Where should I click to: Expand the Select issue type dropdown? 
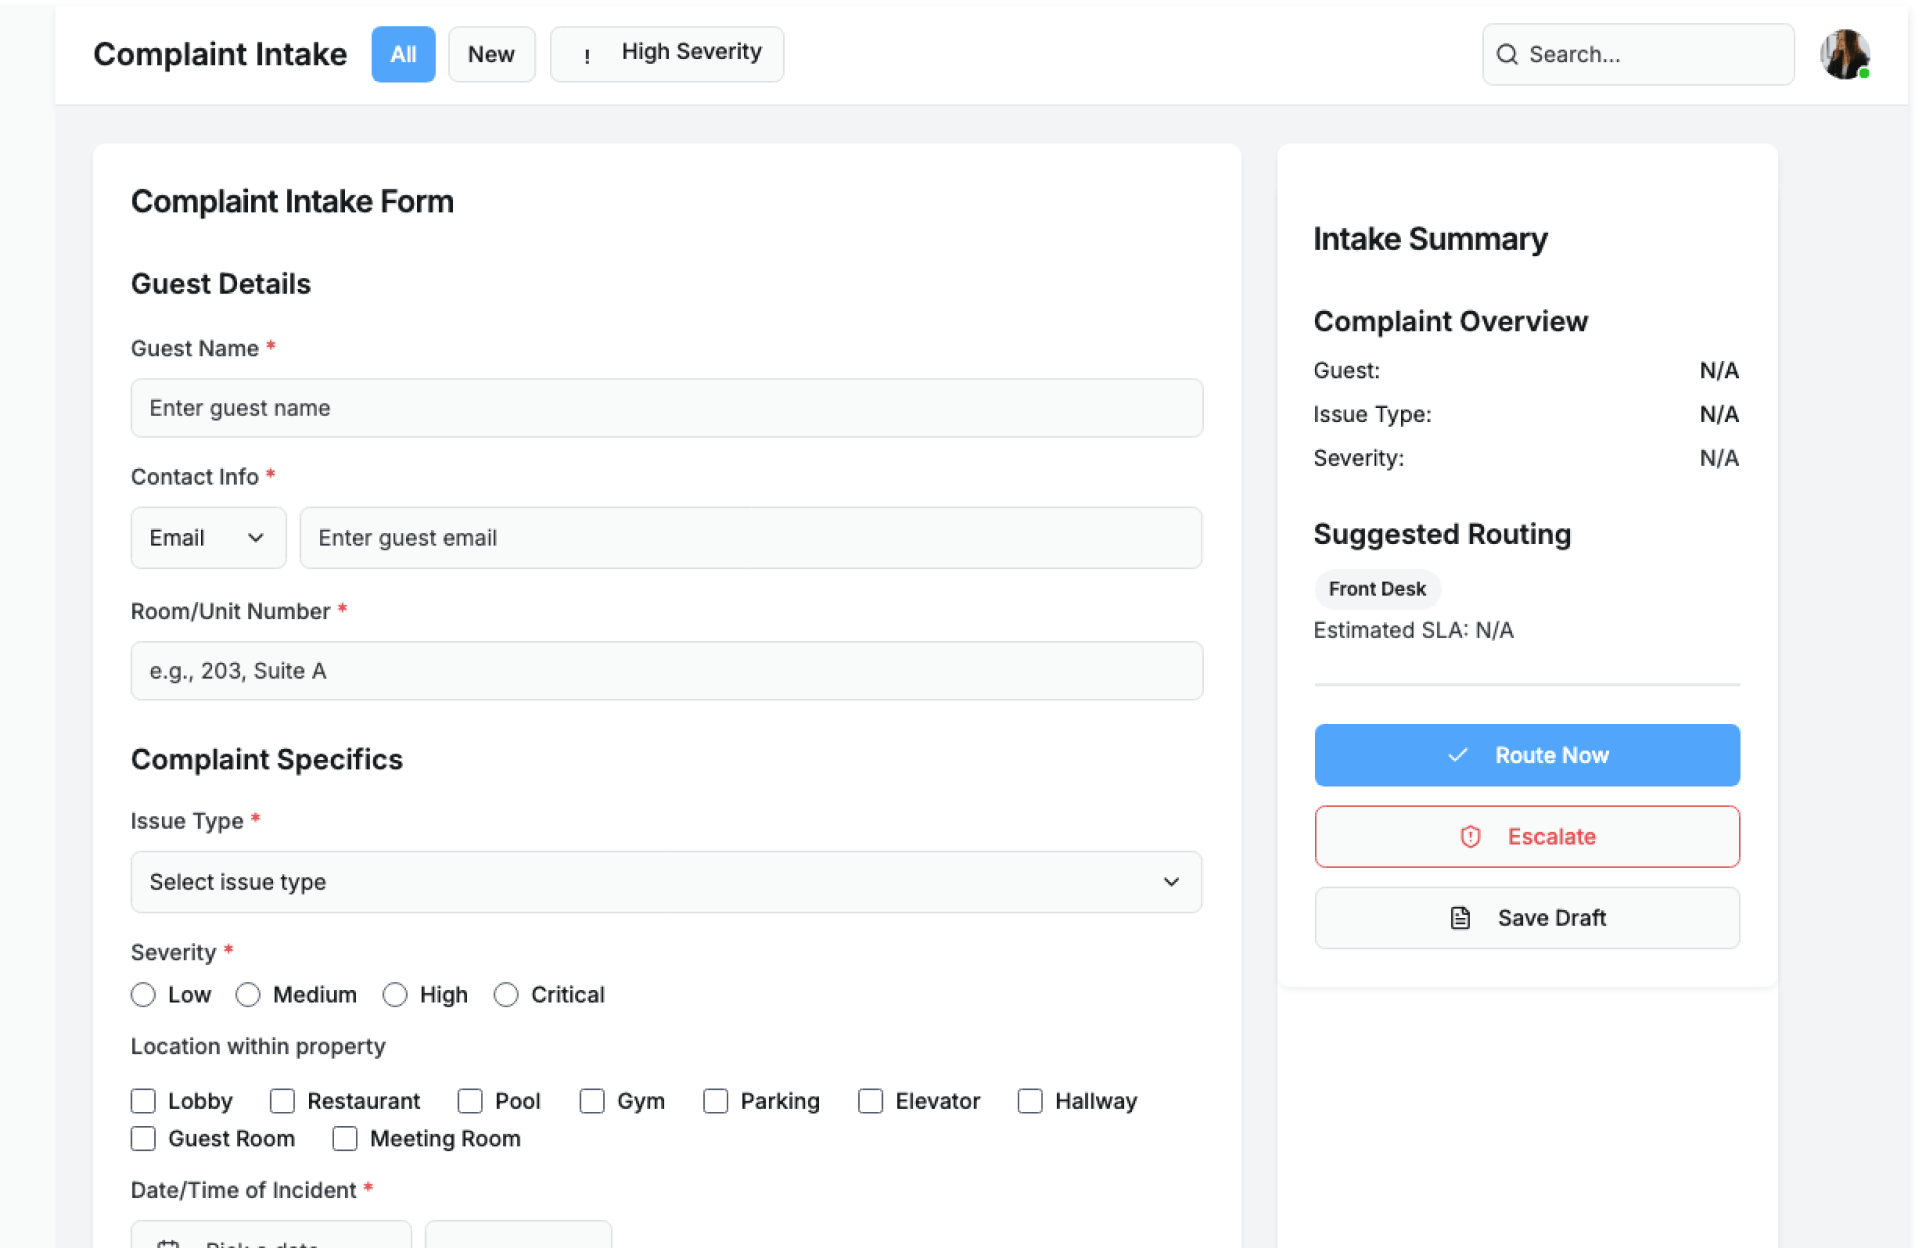(665, 882)
